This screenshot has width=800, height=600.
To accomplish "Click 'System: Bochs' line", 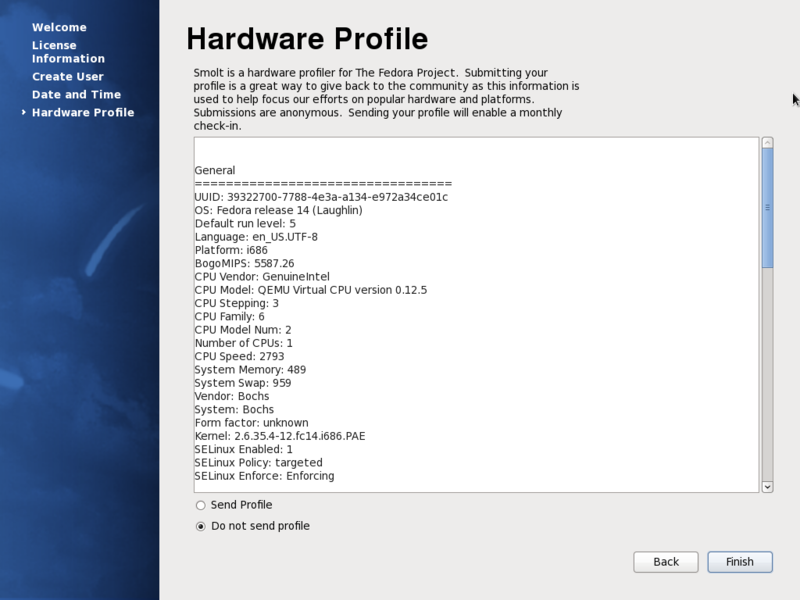I will click(x=234, y=409).
